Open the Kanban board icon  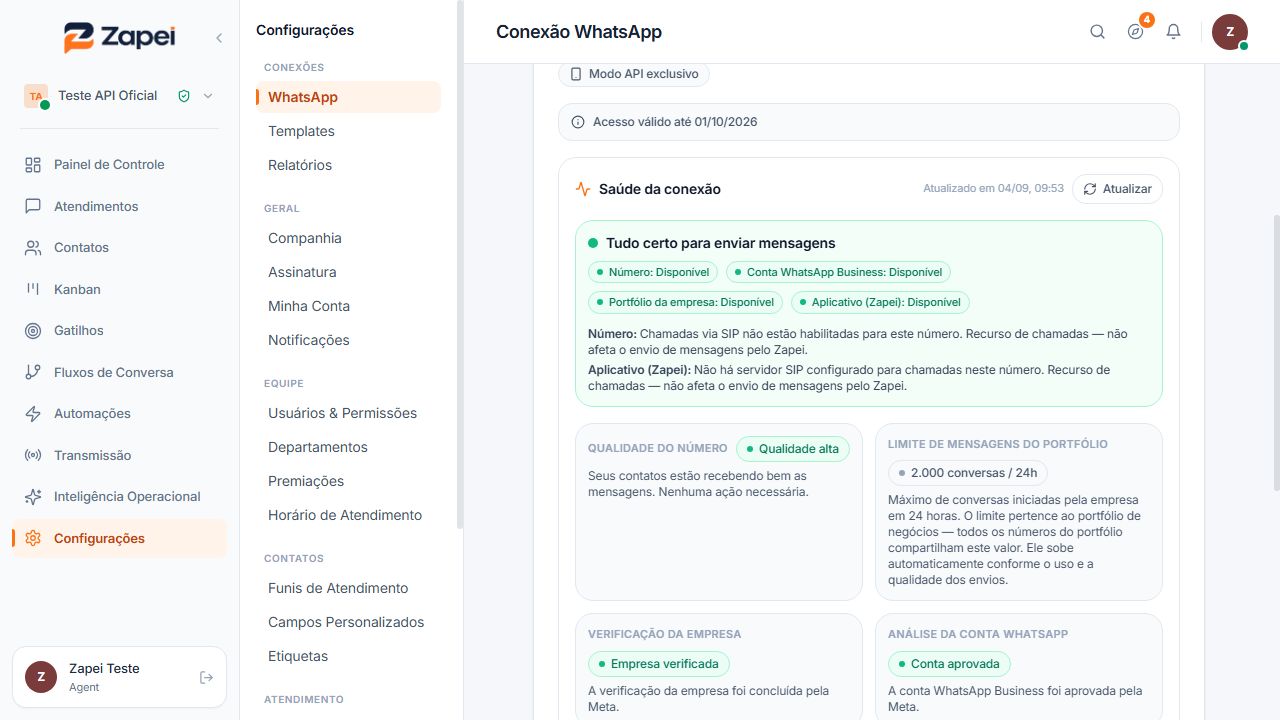point(33,289)
